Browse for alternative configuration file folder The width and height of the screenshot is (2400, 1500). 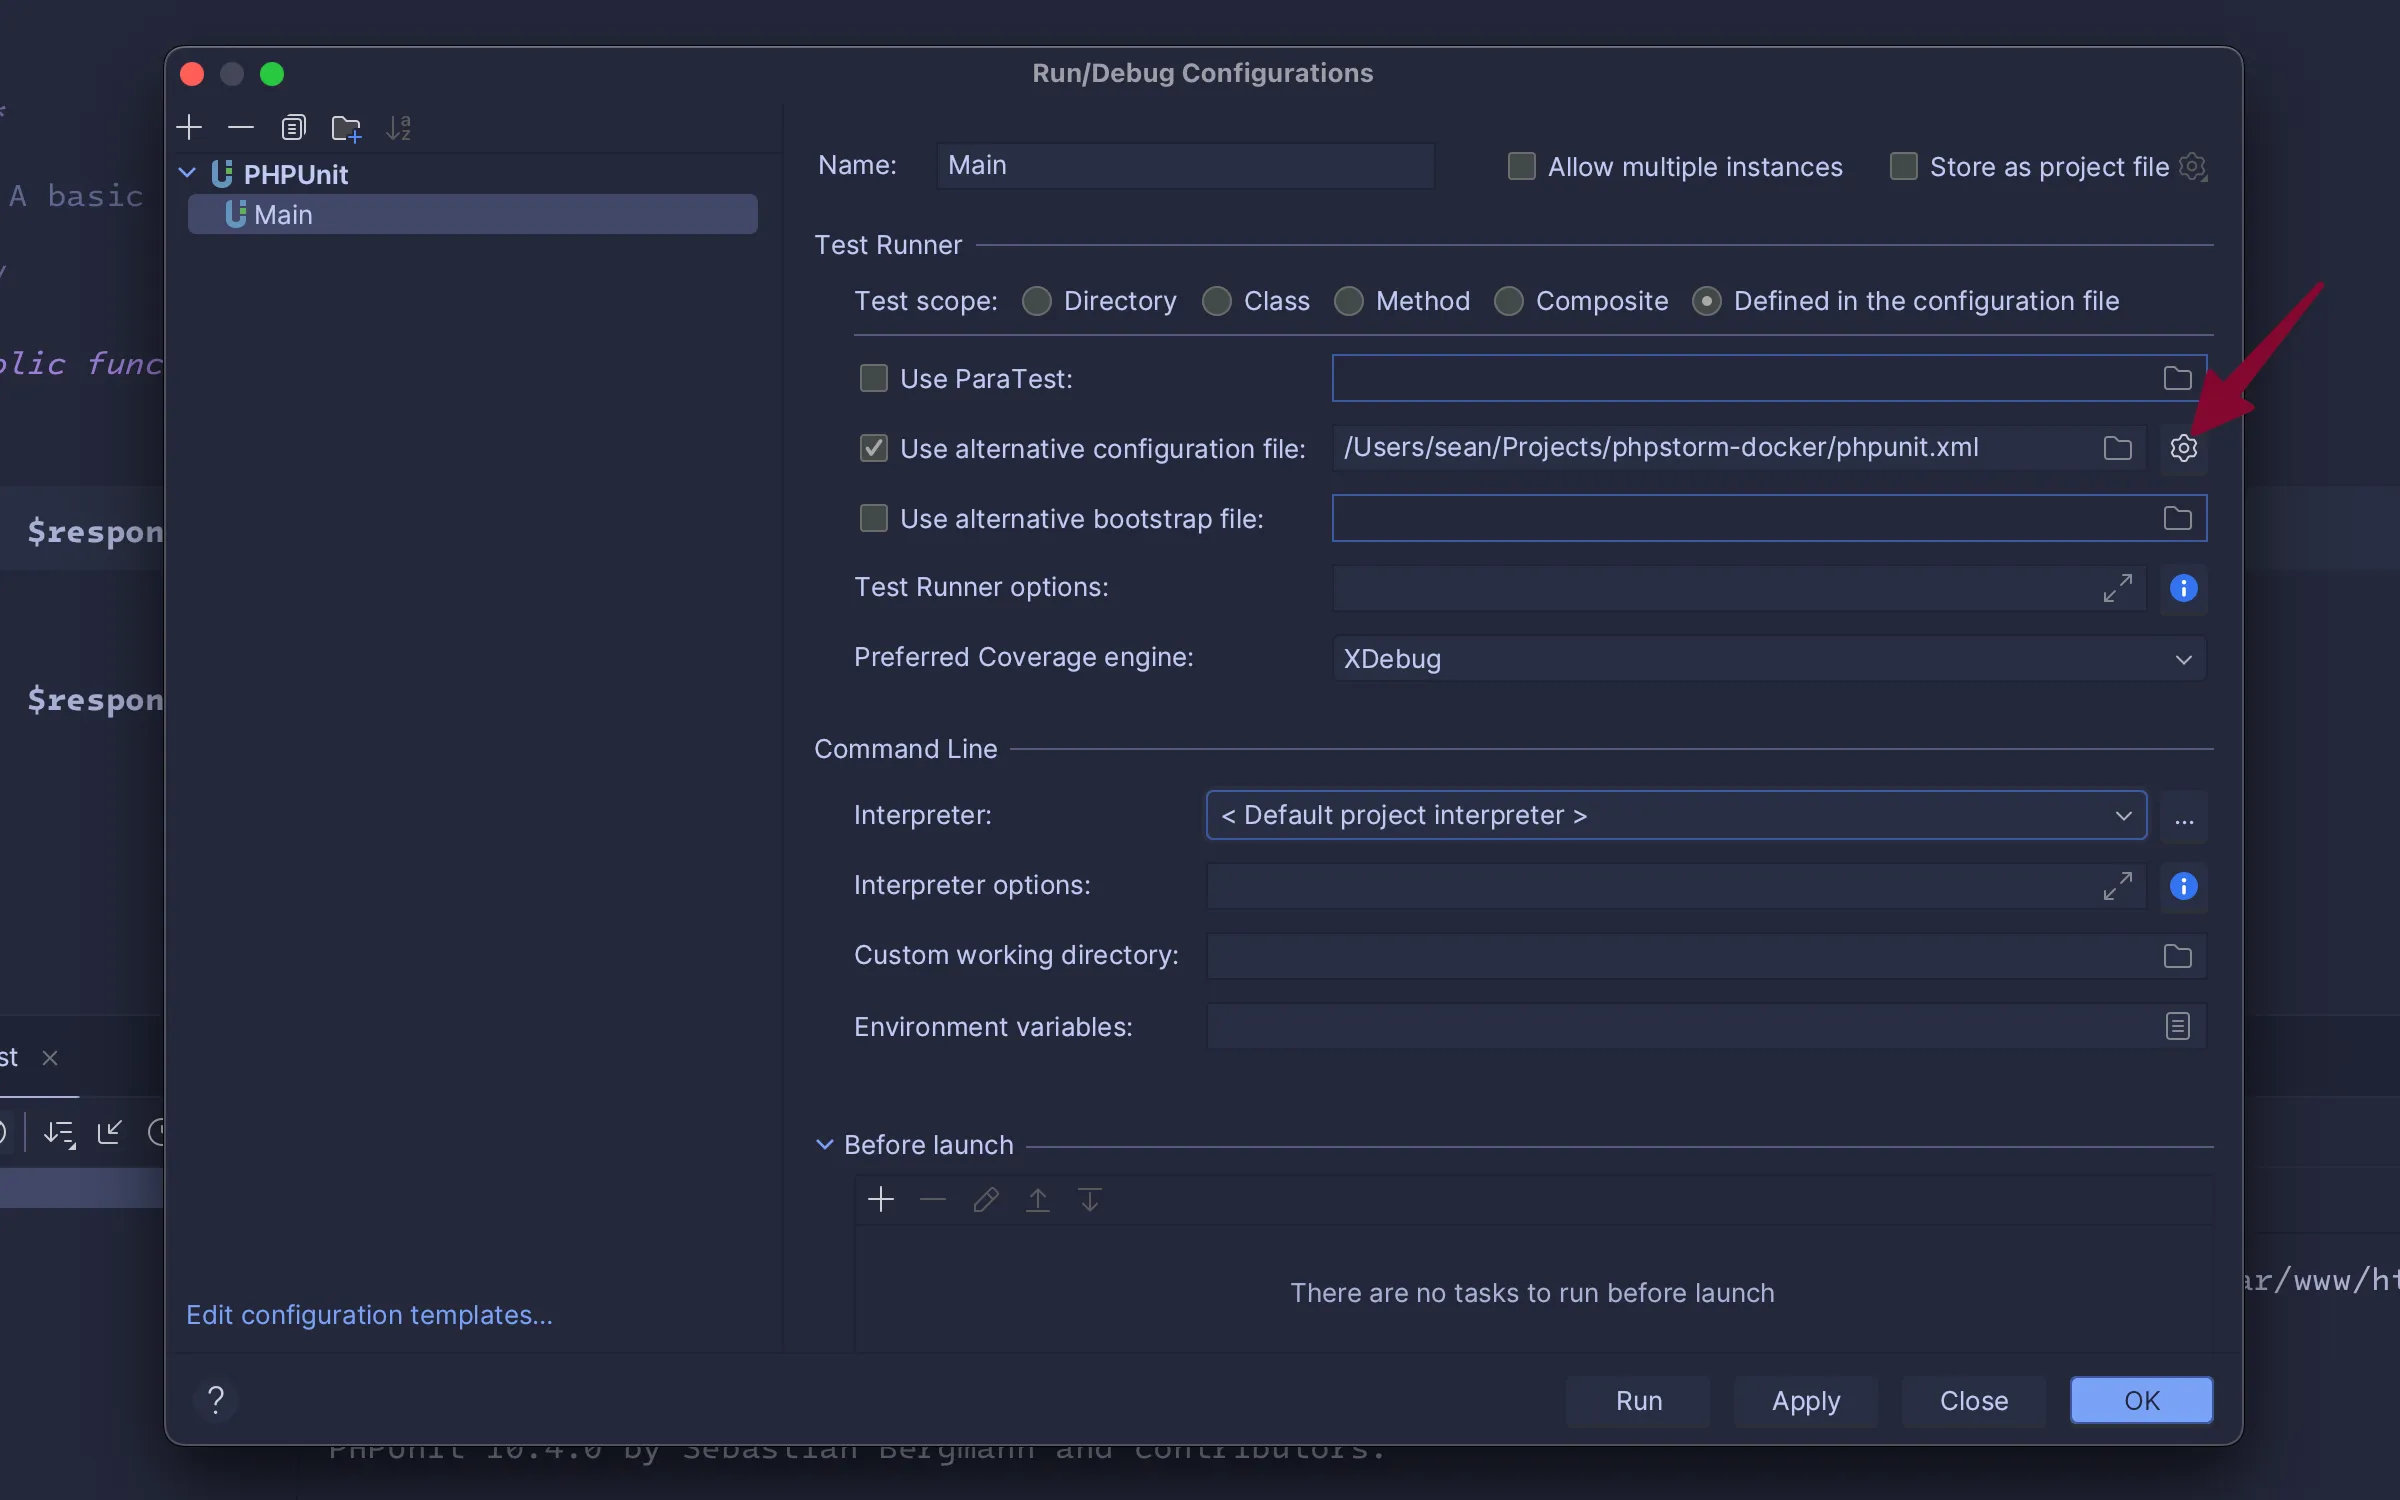click(2117, 448)
